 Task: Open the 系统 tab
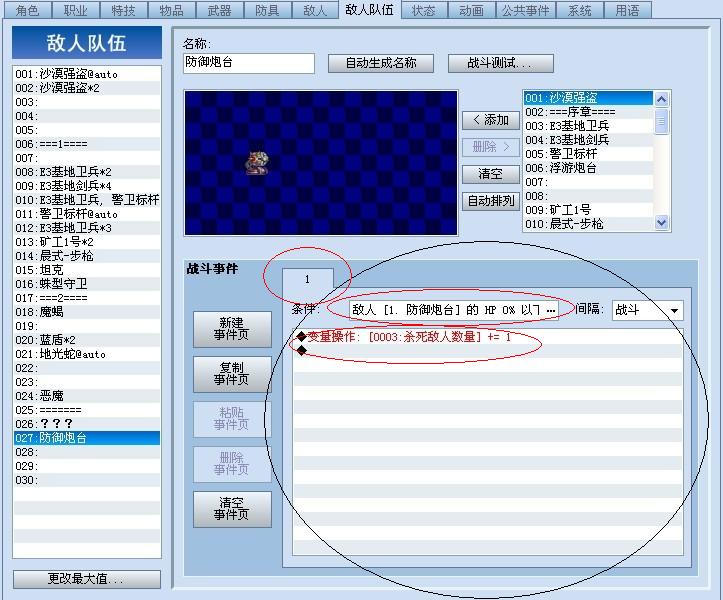pyautogui.click(x=580, y=10)
